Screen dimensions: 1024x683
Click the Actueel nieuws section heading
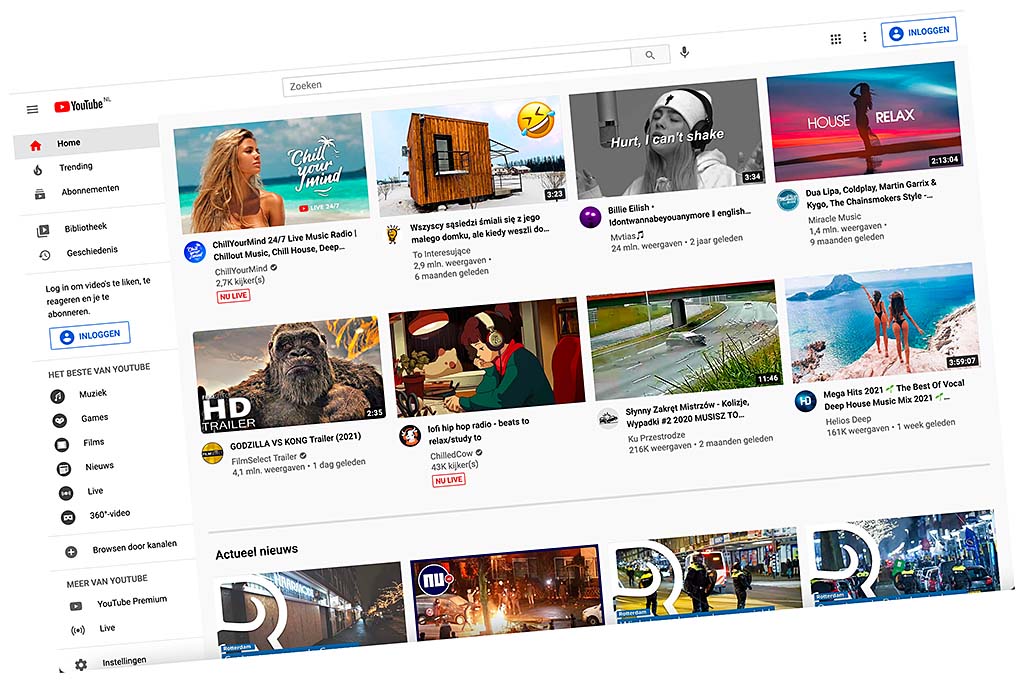(257, 552)
